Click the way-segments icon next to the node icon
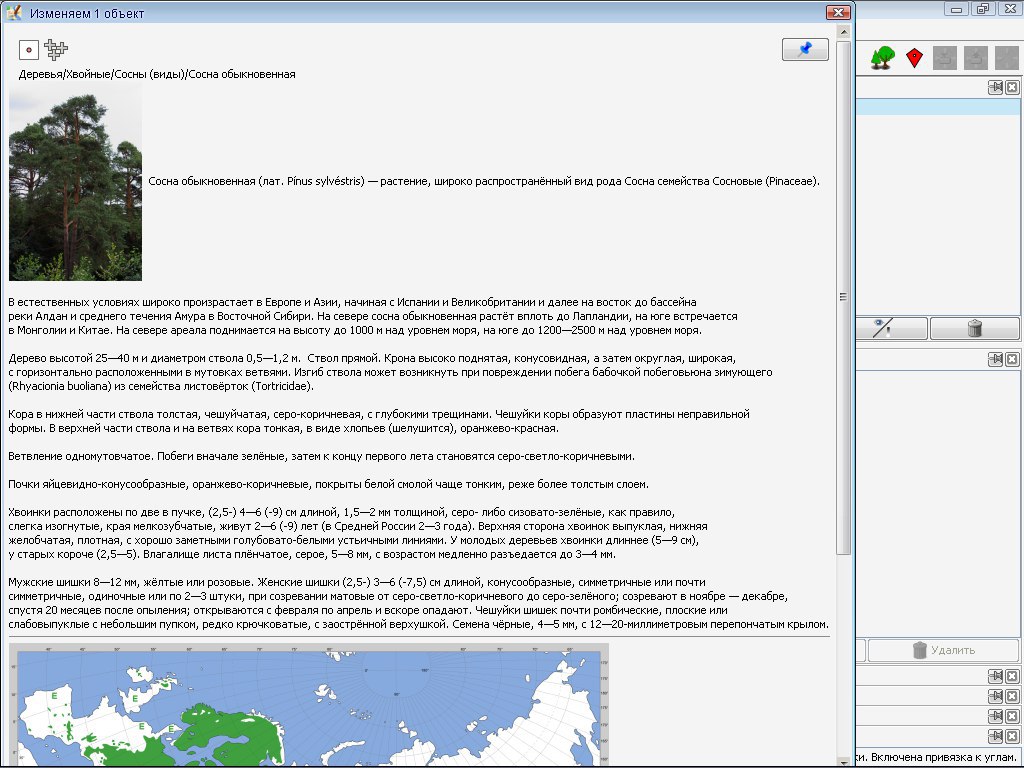The height and width of the screenshot is (768, 1024). pos(56,50)
